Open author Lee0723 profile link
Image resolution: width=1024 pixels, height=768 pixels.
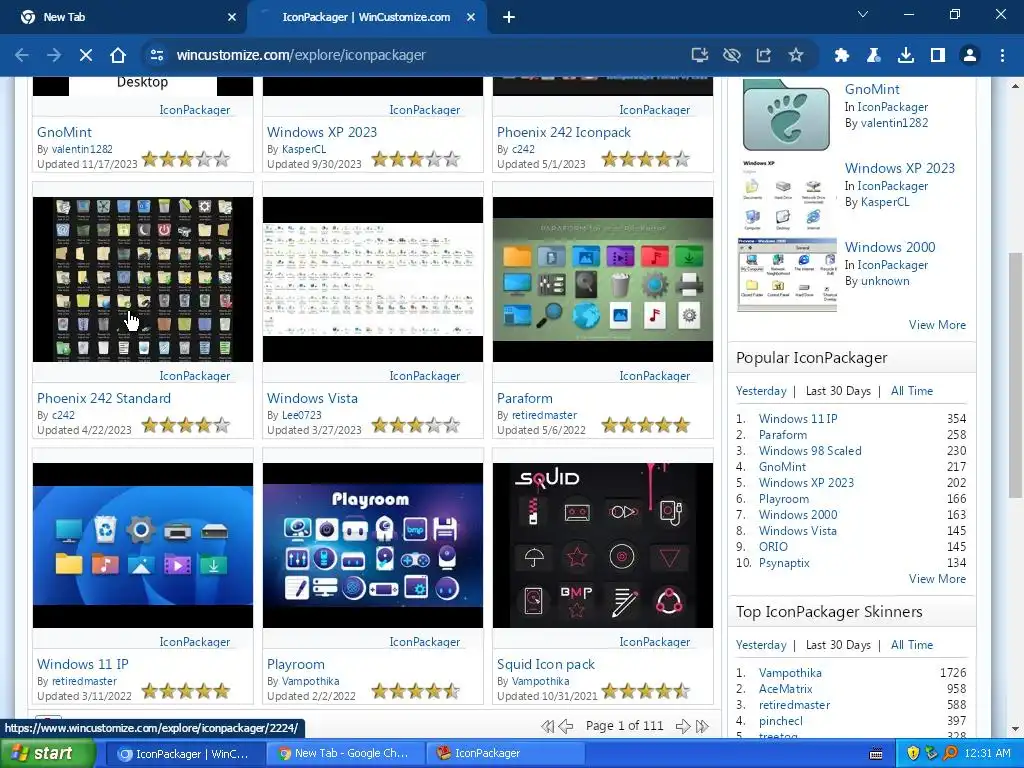(x=302, y=415)
